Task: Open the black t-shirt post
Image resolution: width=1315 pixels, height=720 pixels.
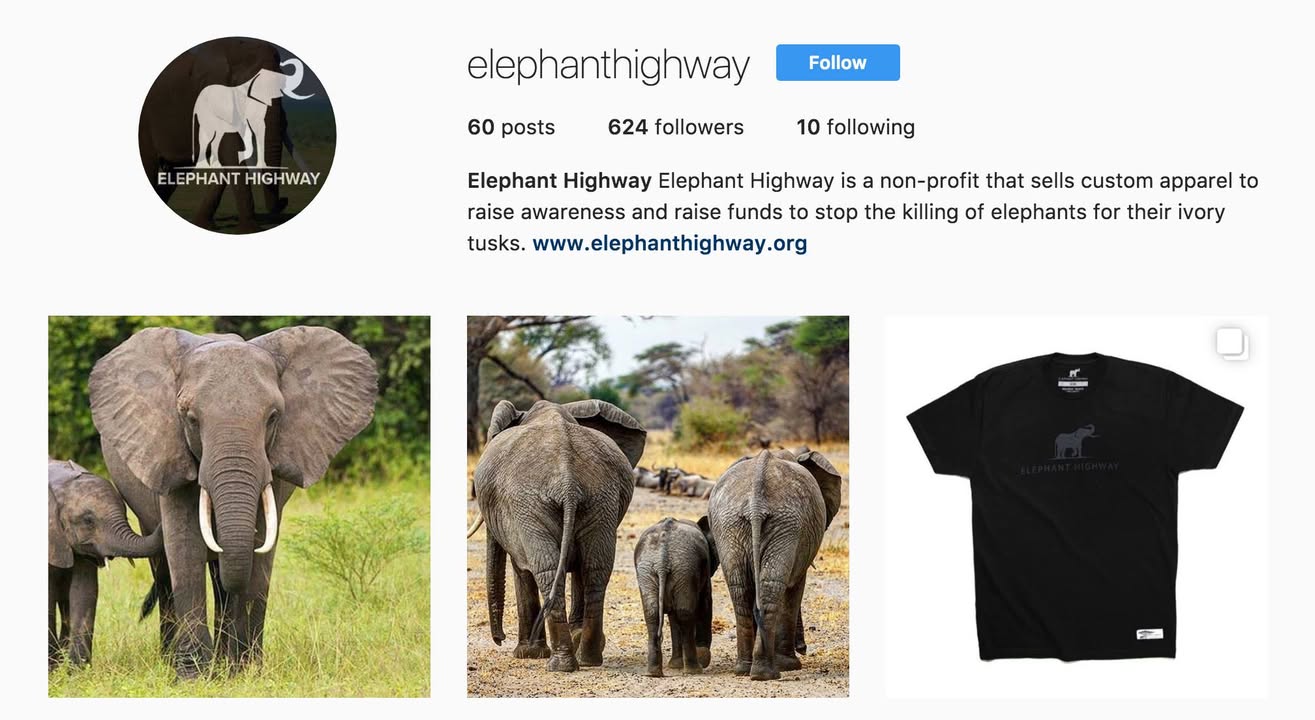Action: tap(1076, 506)
